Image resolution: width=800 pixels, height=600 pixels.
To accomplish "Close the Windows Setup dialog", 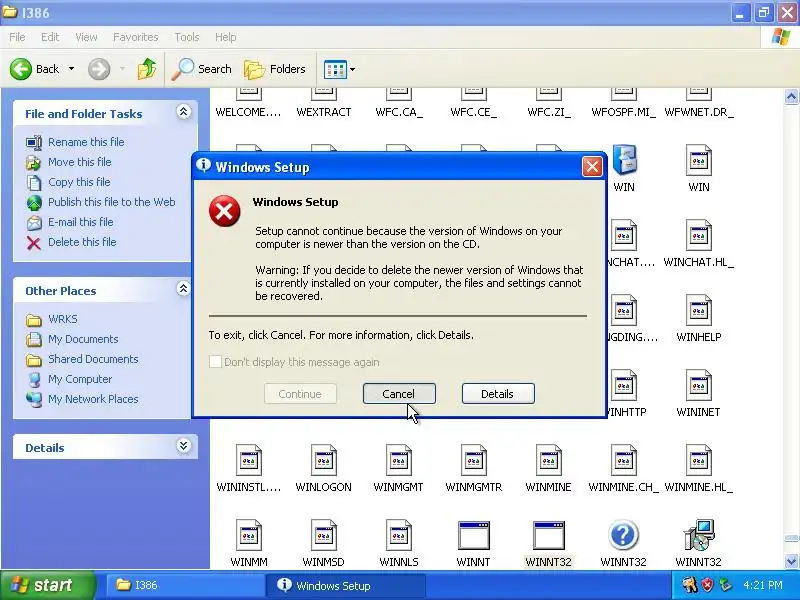I will coord(592,166).
